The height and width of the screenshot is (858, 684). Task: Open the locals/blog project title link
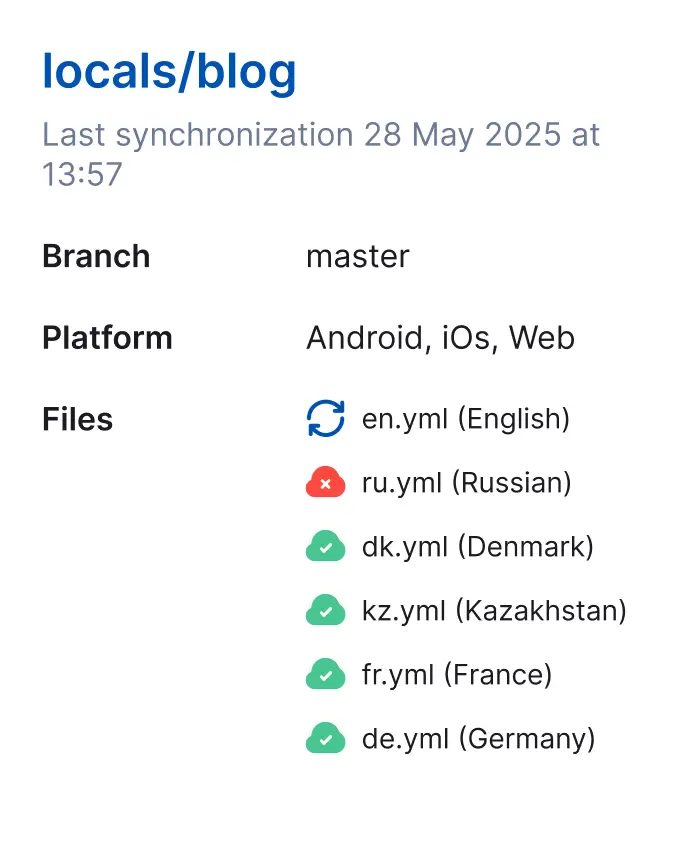click(x=170, y=72)
